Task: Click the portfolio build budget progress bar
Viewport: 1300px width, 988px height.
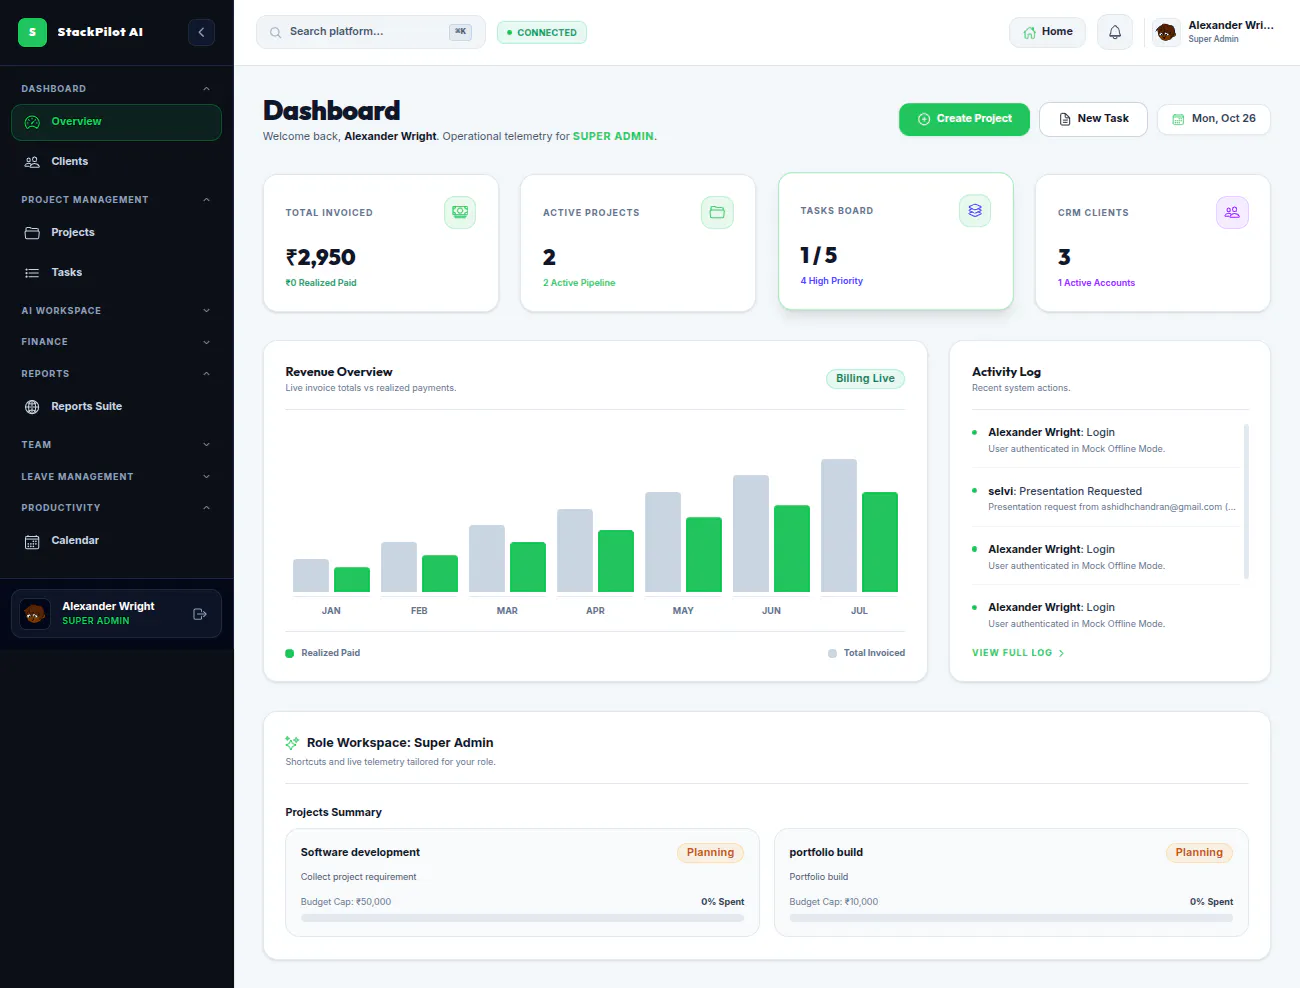Action: [1011, 918]
